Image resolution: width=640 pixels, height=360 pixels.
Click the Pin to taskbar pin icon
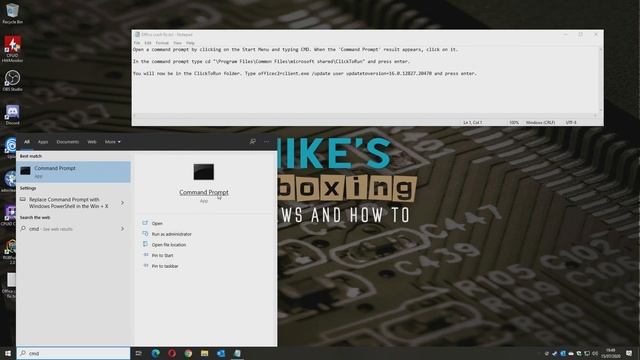(x=146, y=265)
